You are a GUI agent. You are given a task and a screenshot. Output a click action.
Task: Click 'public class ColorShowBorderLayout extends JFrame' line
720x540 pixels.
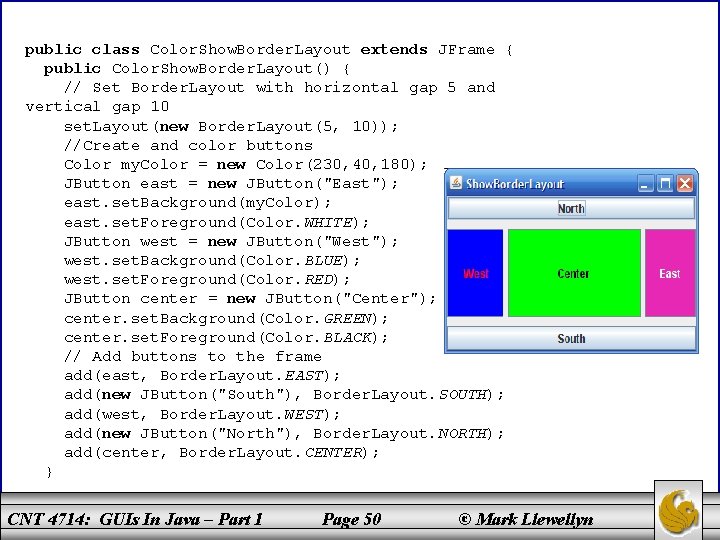[x=269, y=50]
